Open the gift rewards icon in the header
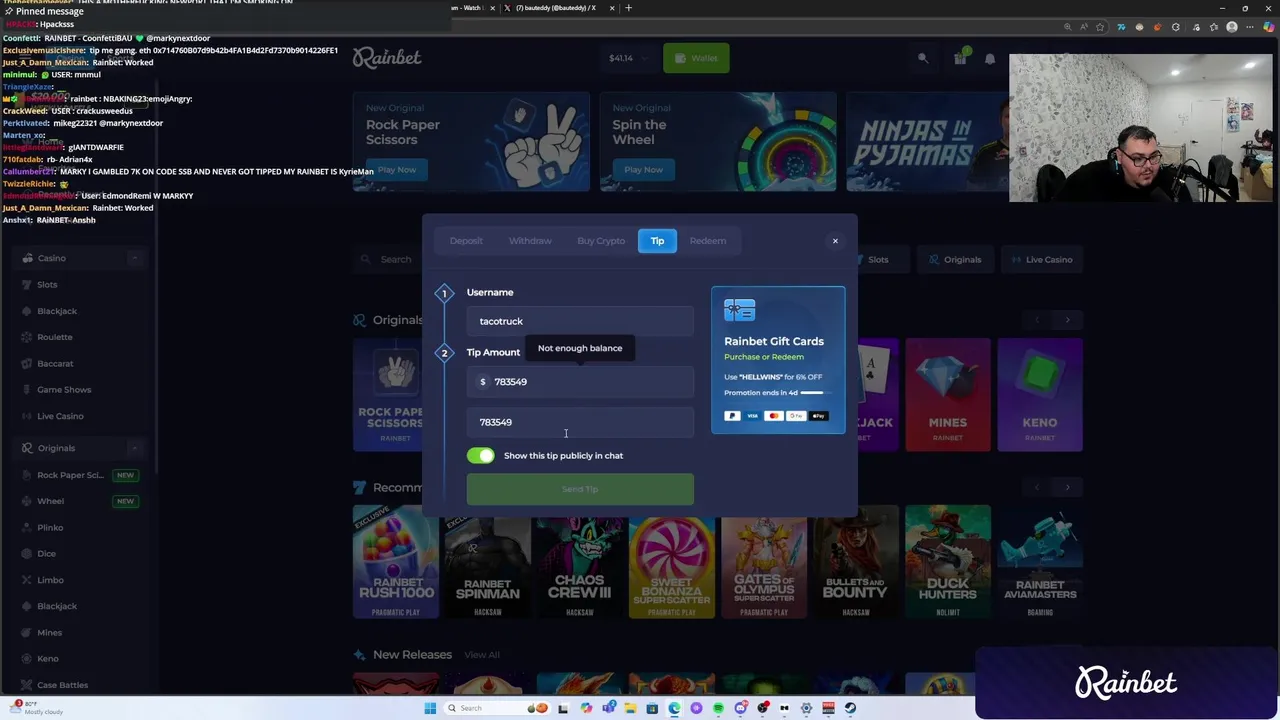Image resolution: width=1280 pixels, height=720 pixels. 960,58
